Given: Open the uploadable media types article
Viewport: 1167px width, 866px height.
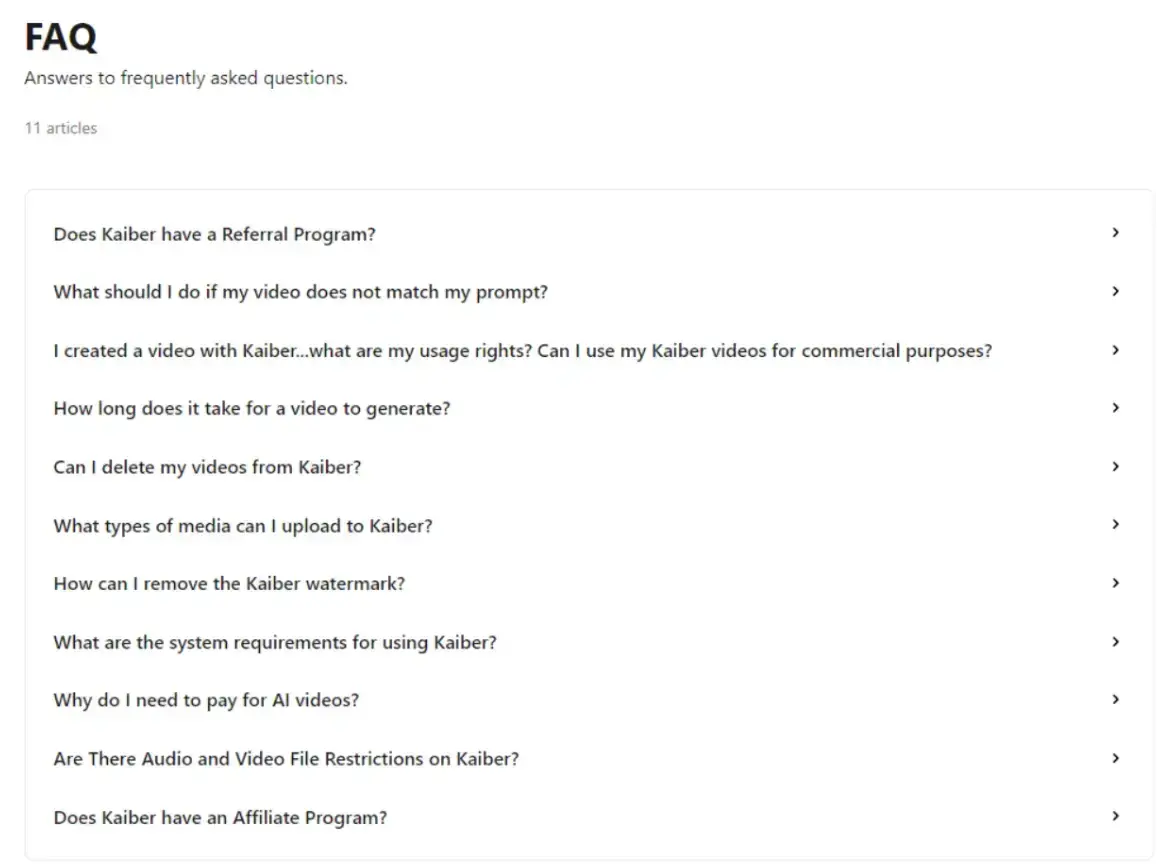Looking at the screenshot, I should (243, 524).
